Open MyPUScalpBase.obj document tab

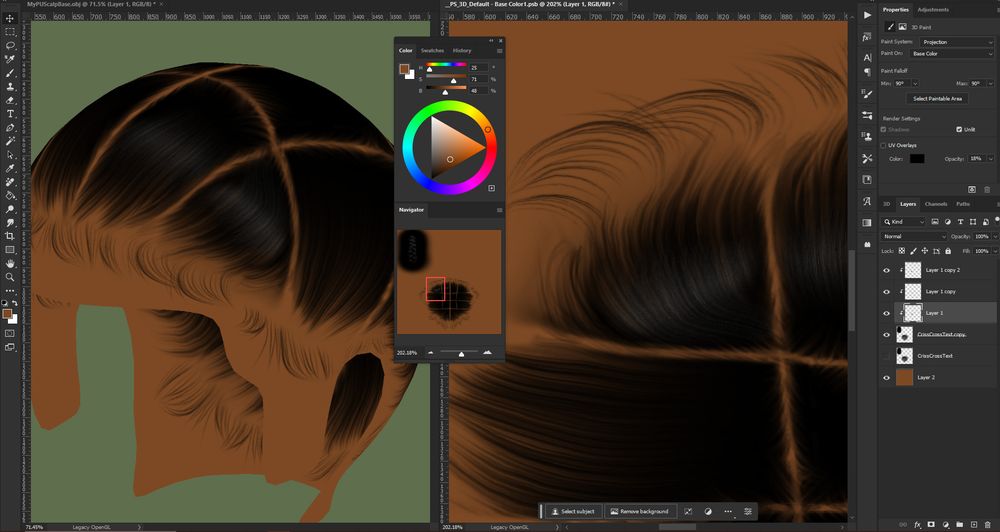click(x=91, y=4)
